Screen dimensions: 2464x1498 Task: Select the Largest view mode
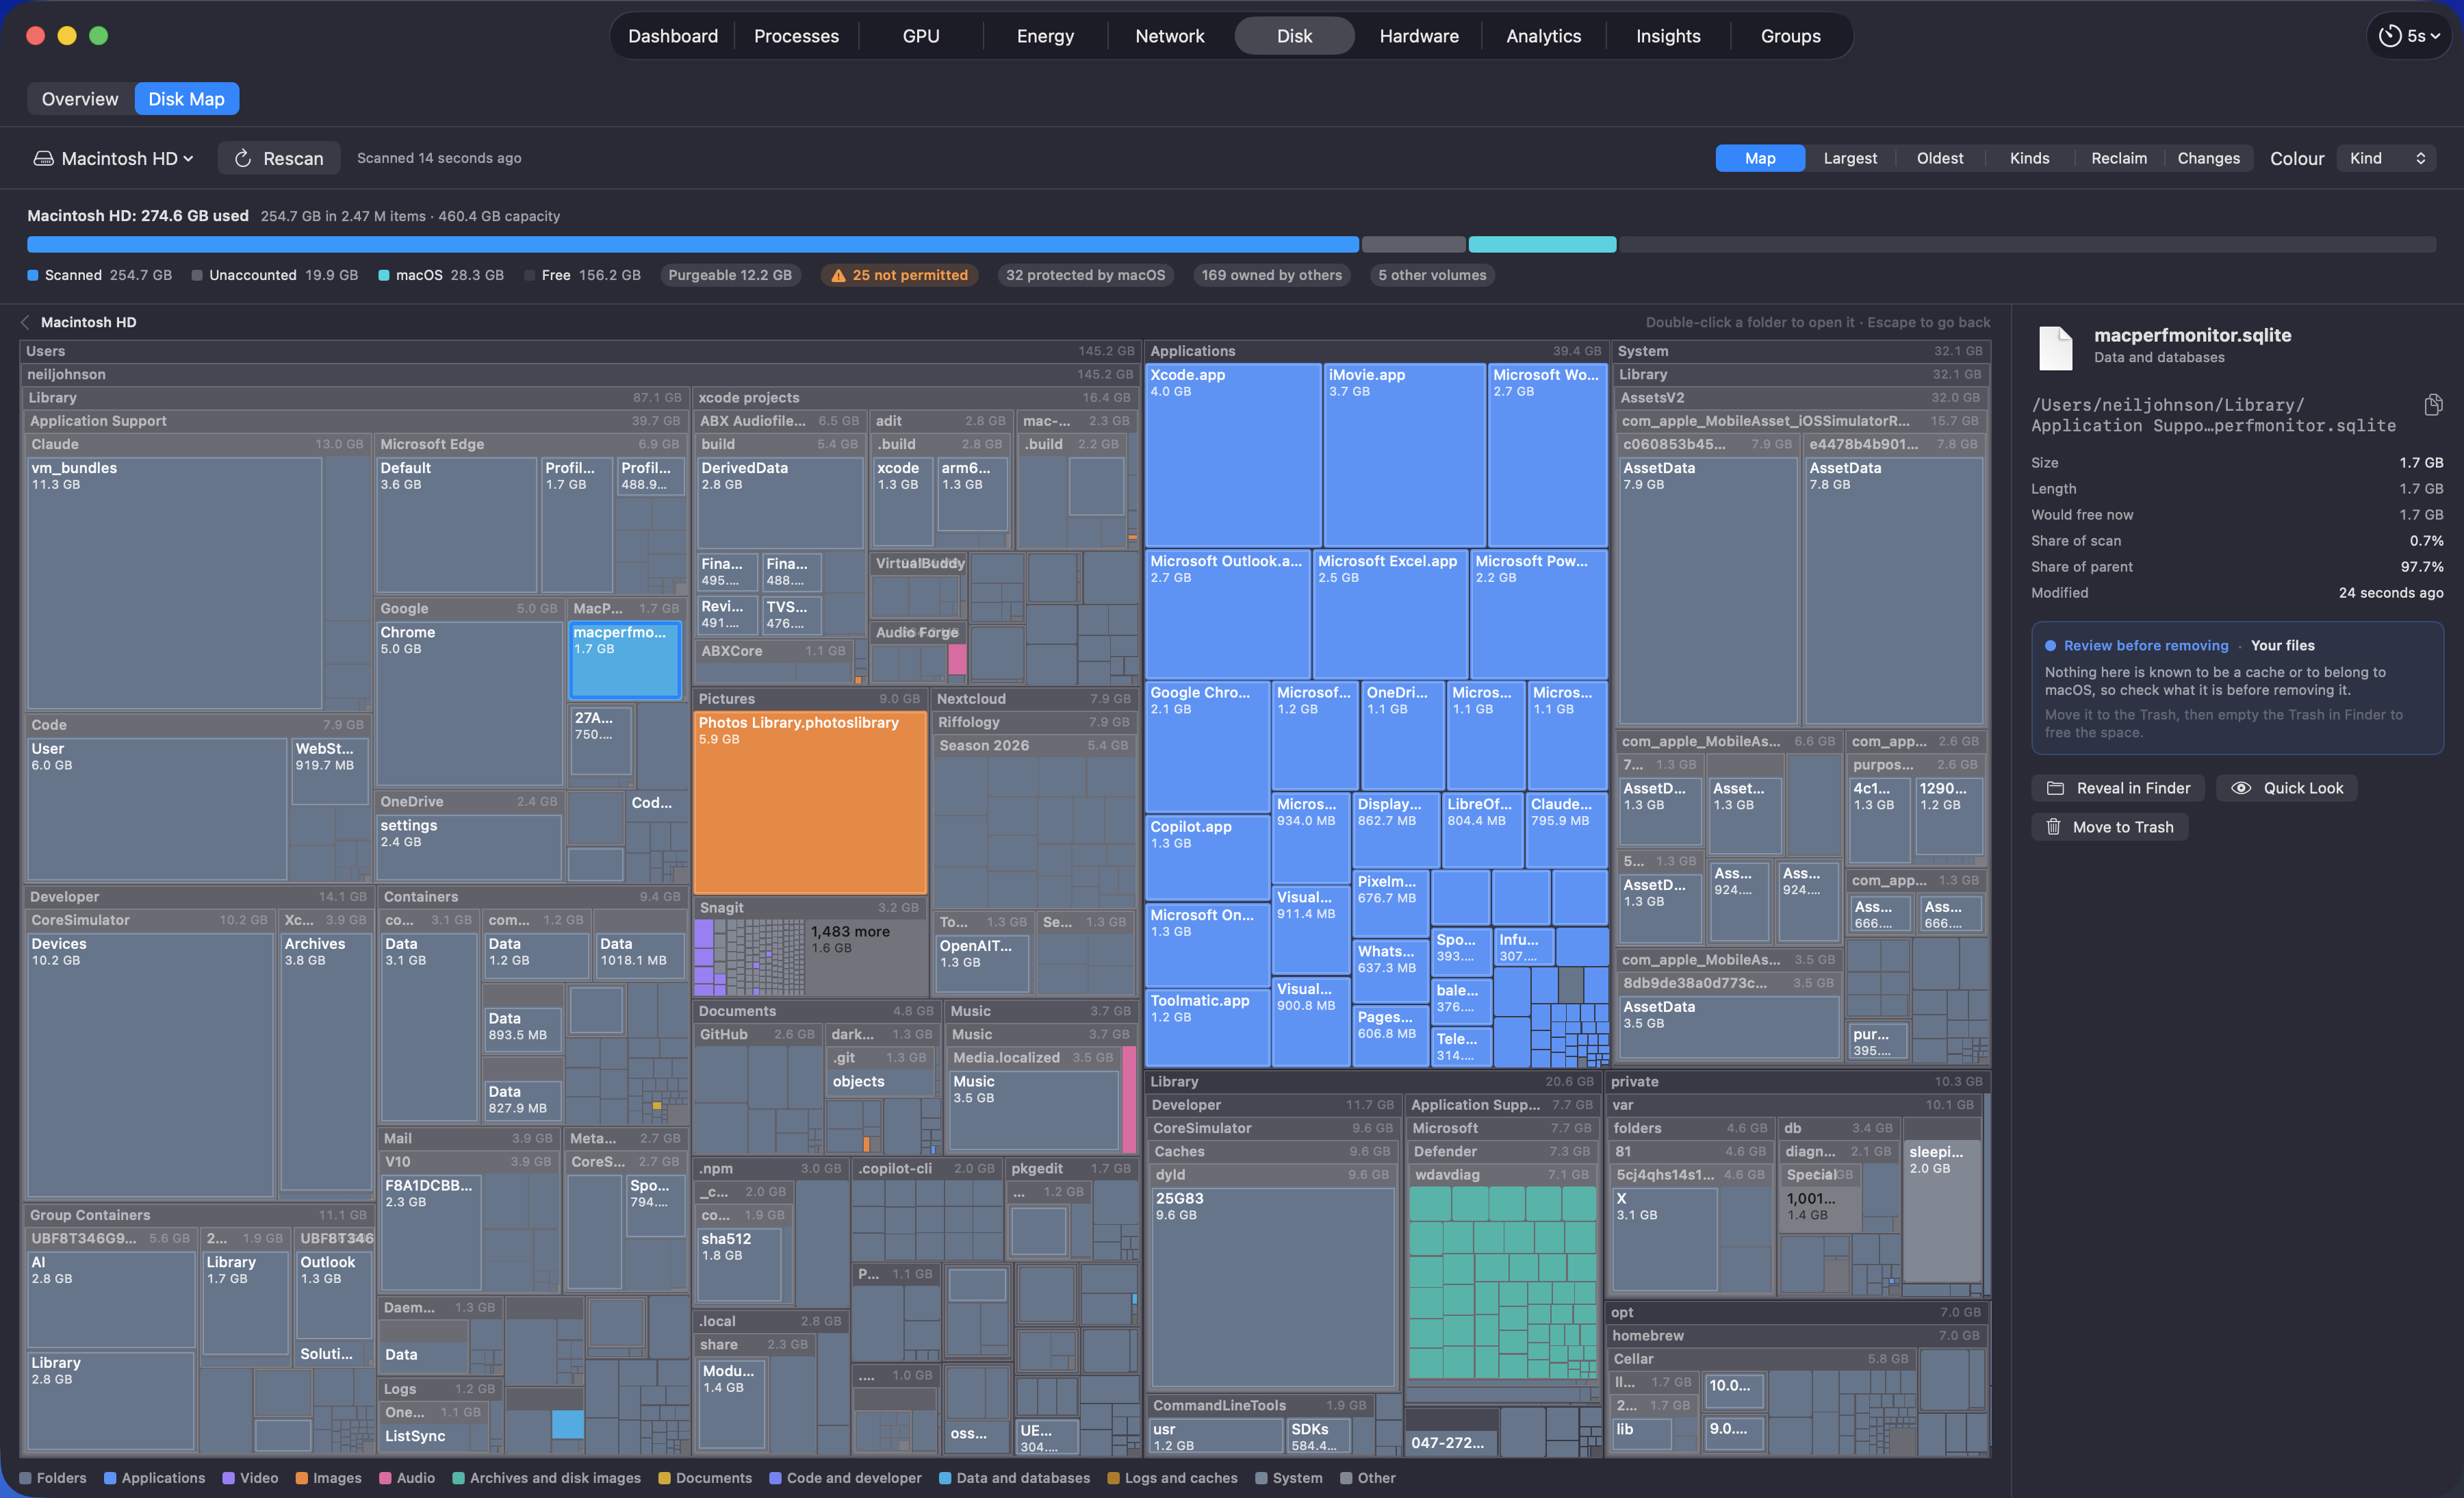point(1850,158)
